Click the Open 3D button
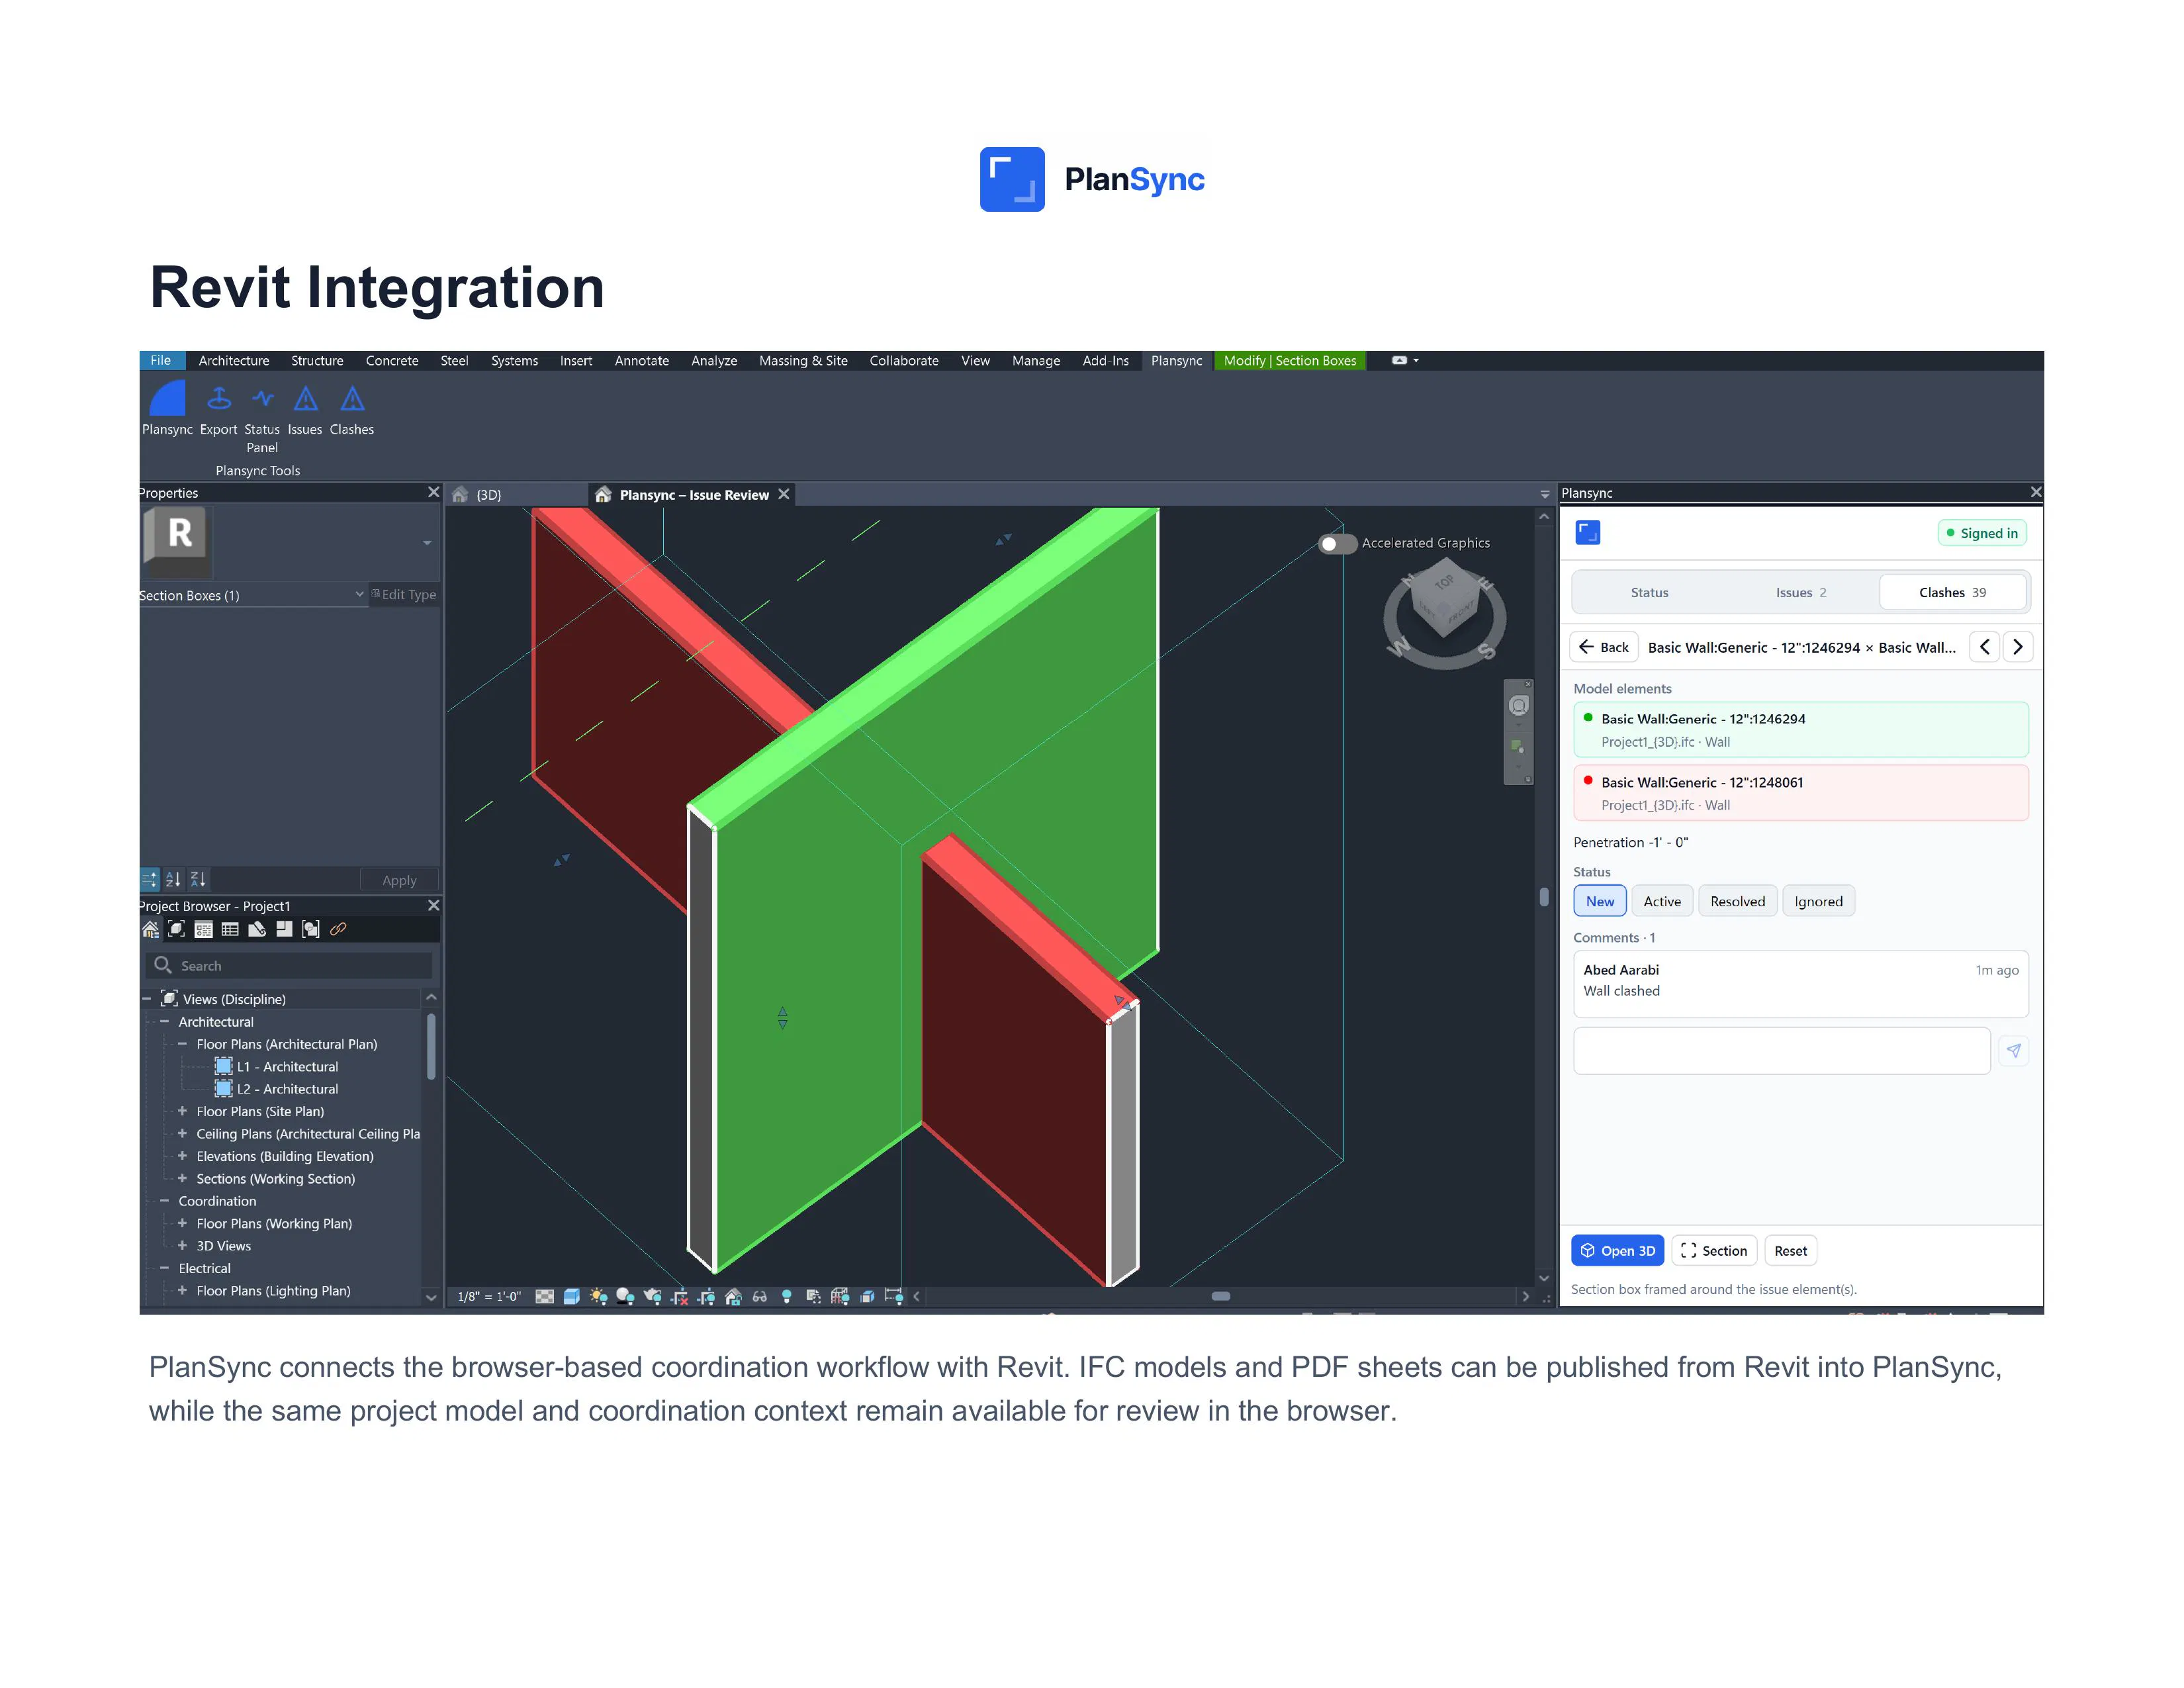This screenshot has height=1688, width=2184. coord(1618,1251)
